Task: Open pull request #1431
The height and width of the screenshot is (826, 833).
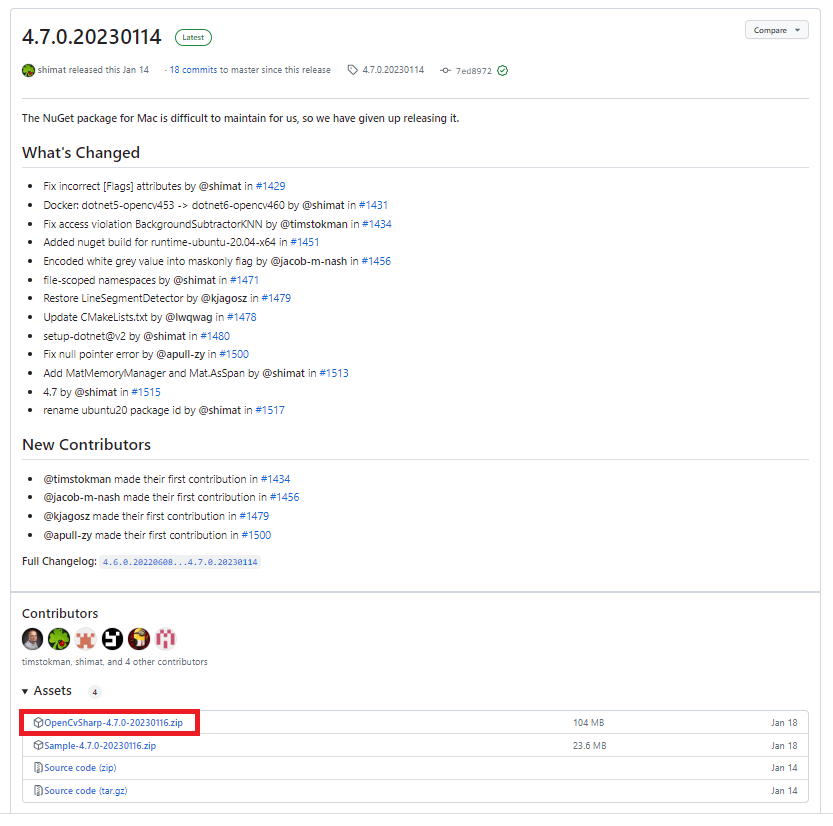Action: tap(373, 205)
